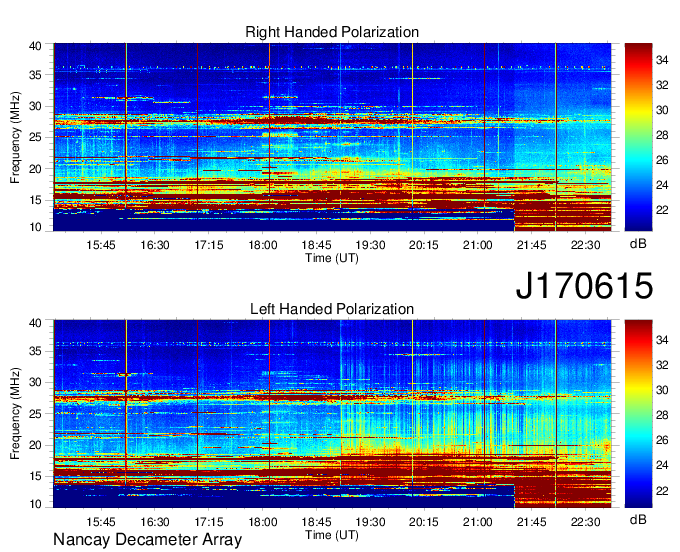Viewport: 680px width, 552px height.
Task: Click the left-handed polarization spectrogram
Action: [x=332, y=414]
